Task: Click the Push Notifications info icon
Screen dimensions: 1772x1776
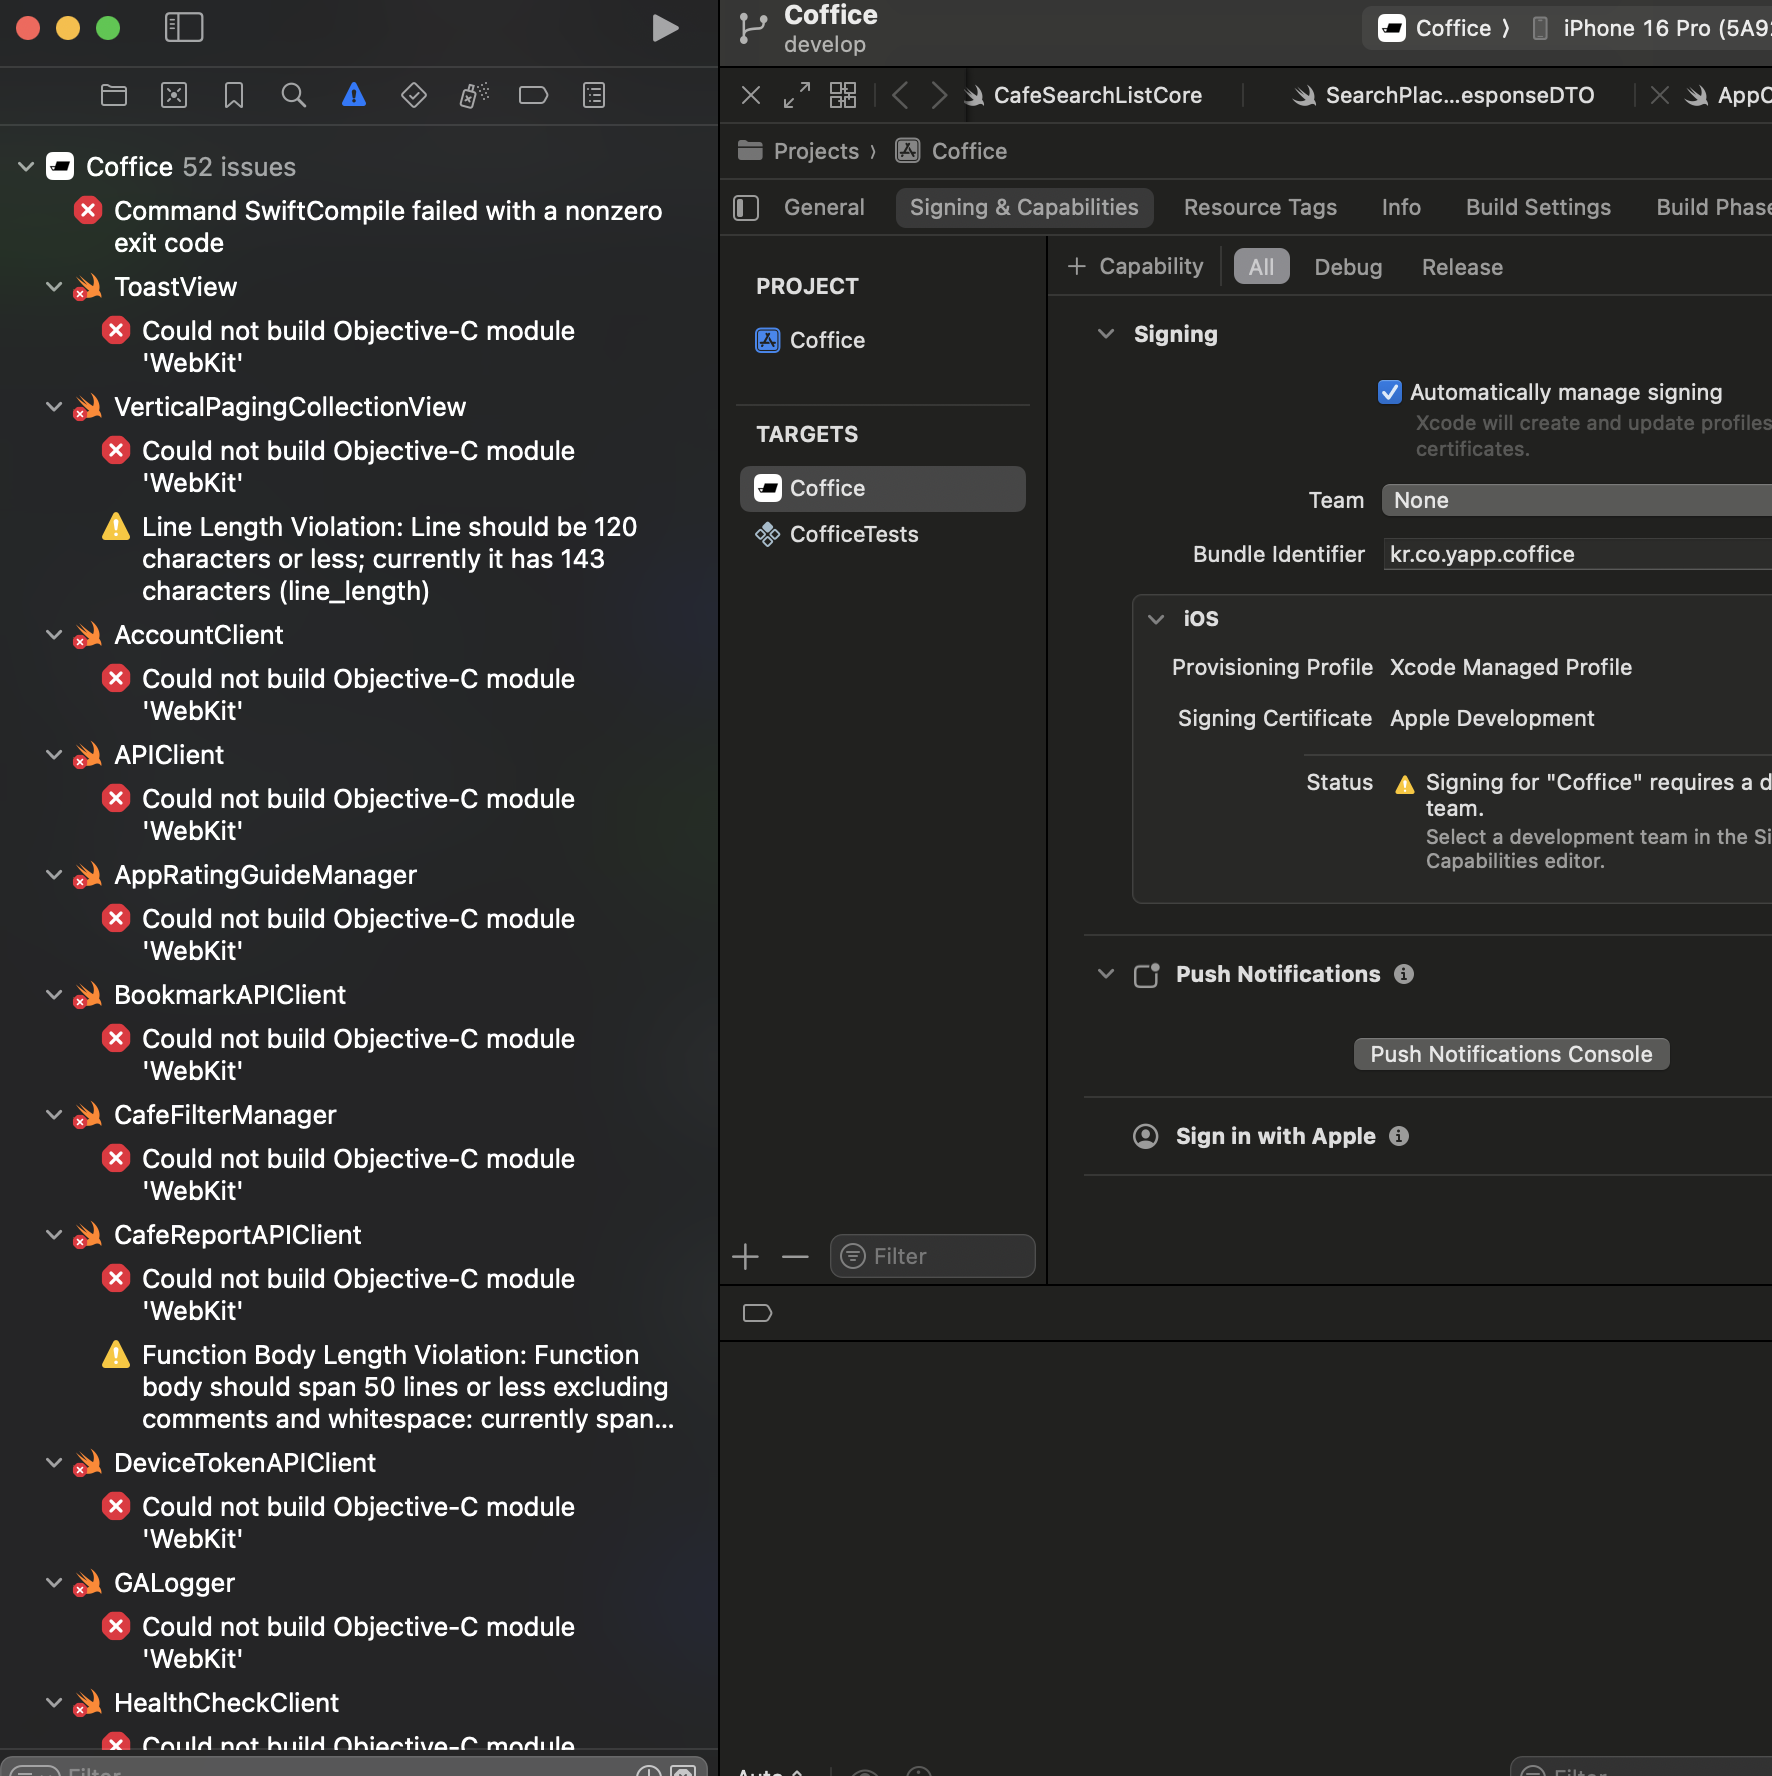Action: (x=1404, y=974)
